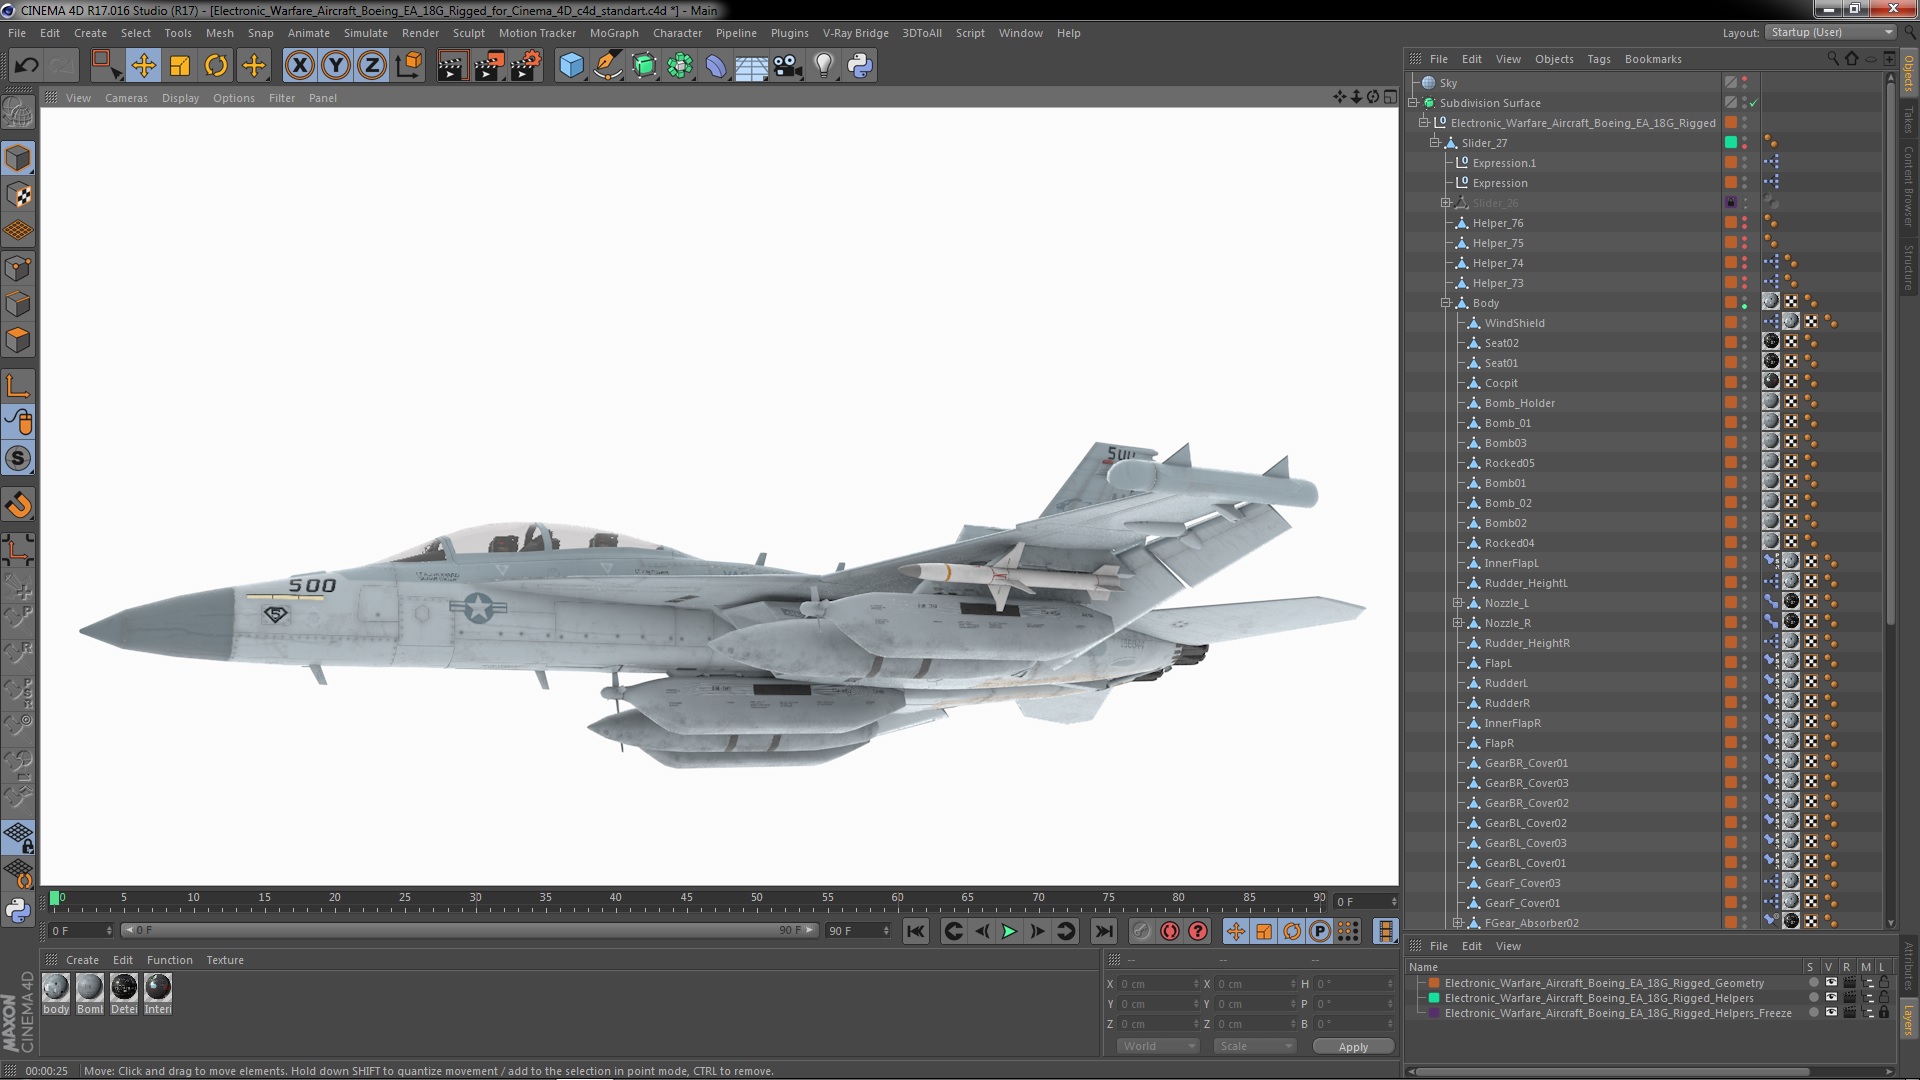The height and width of the screenshot is (1080, 1920).
Task: Add a Light object
Action: point(823,66)
